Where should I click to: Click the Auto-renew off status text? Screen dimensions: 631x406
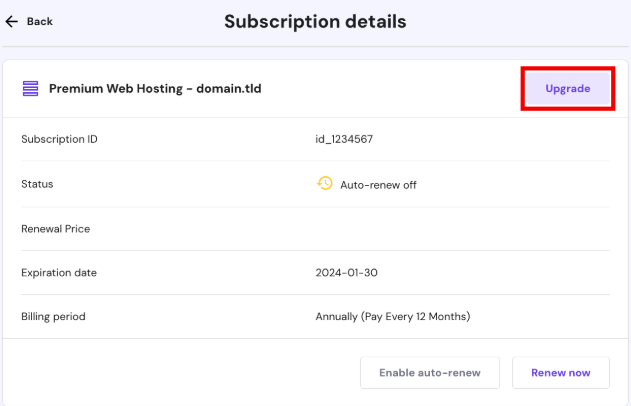click(x=378, y=185)
